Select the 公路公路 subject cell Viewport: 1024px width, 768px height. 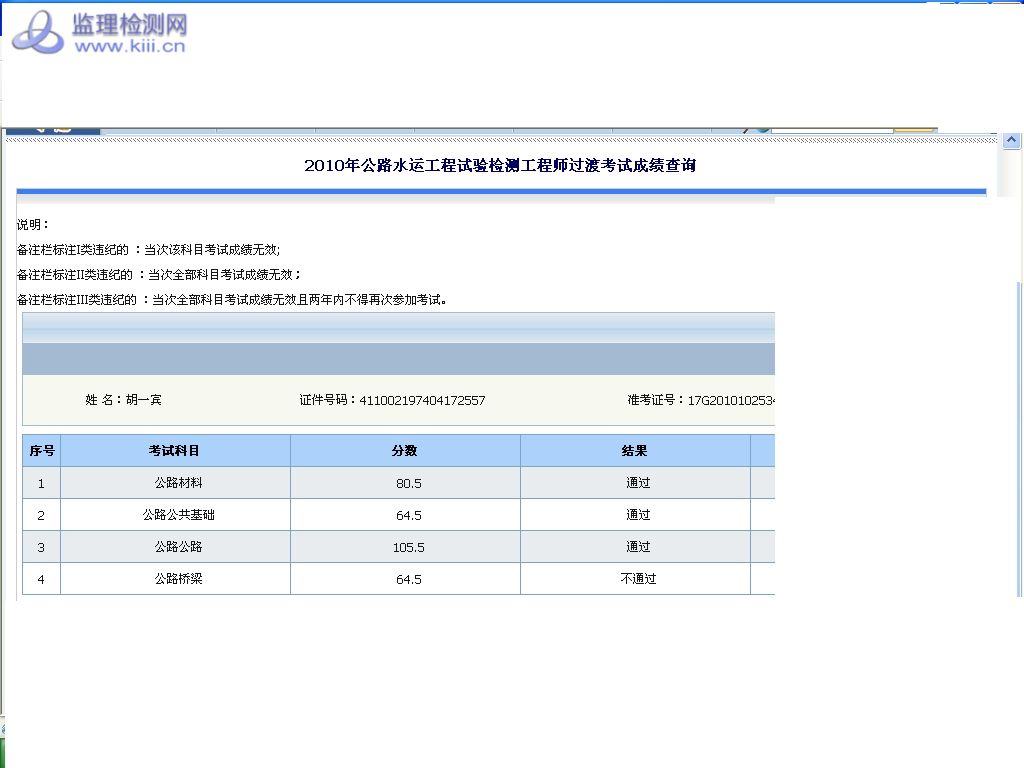click(178, 547)
